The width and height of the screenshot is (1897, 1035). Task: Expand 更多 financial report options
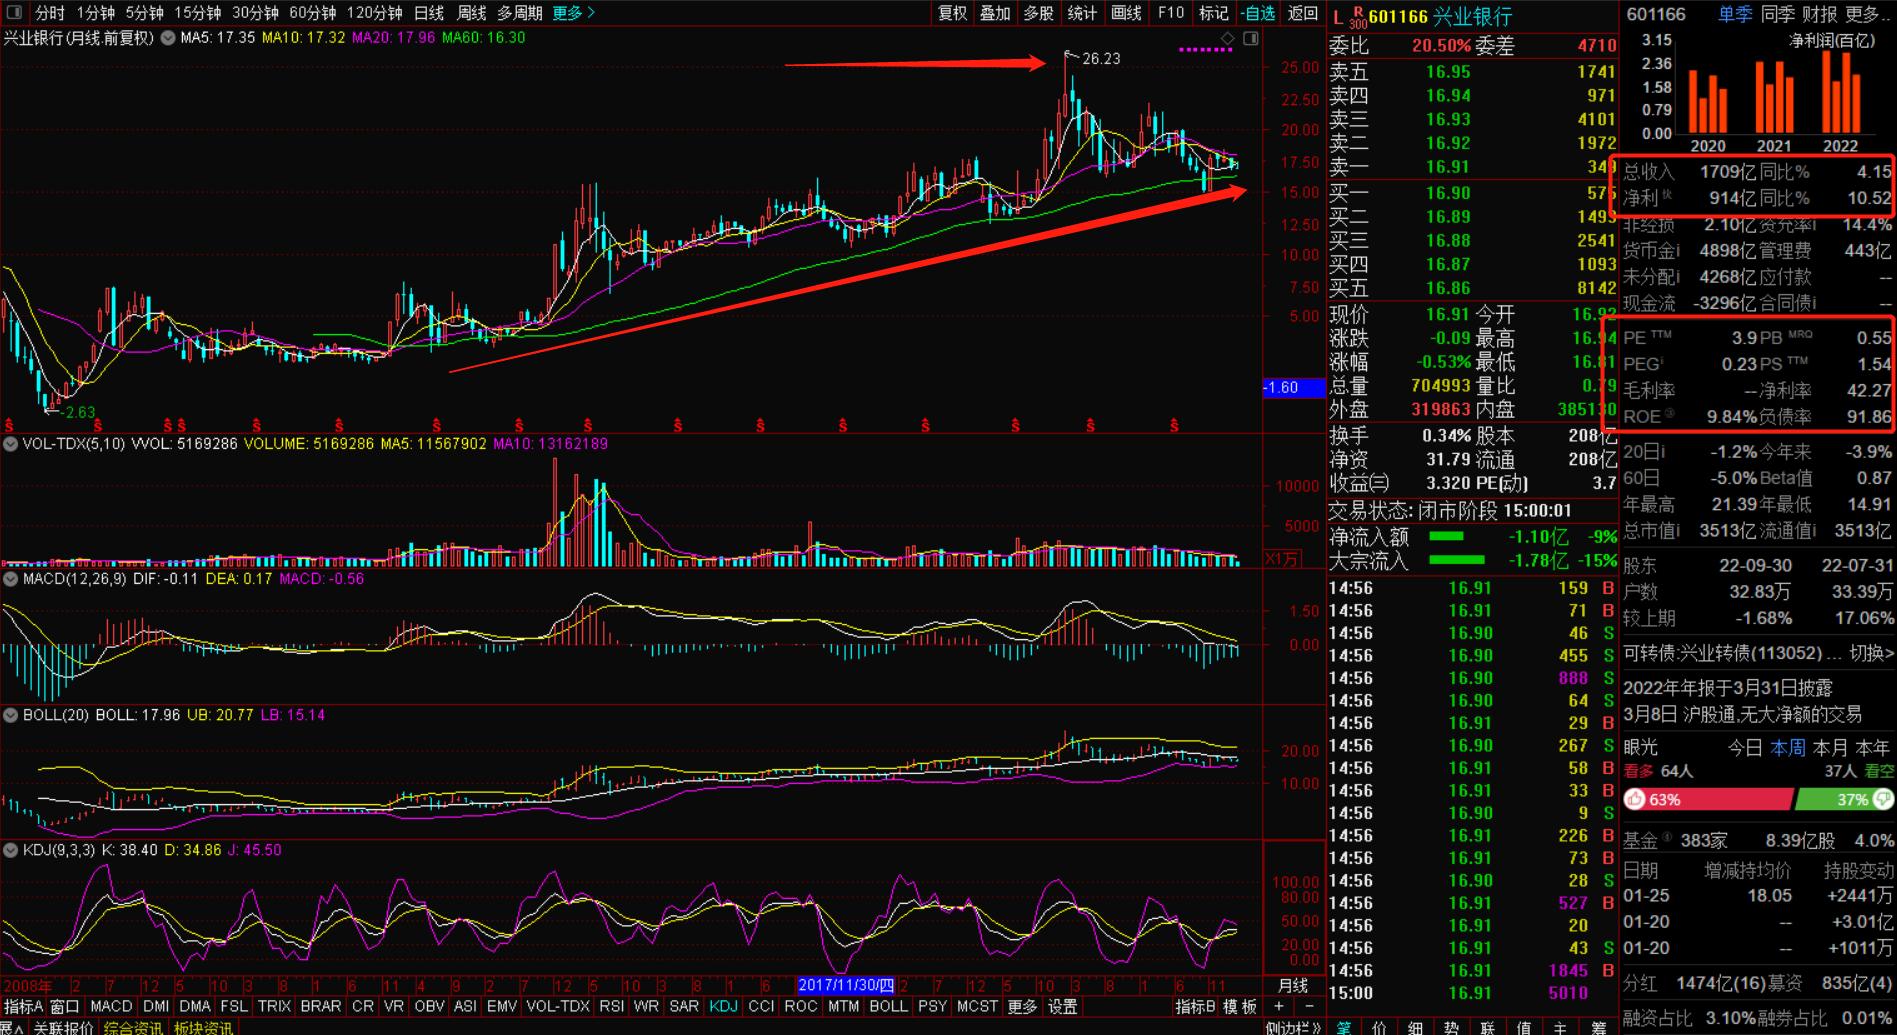click(1868, 14)
